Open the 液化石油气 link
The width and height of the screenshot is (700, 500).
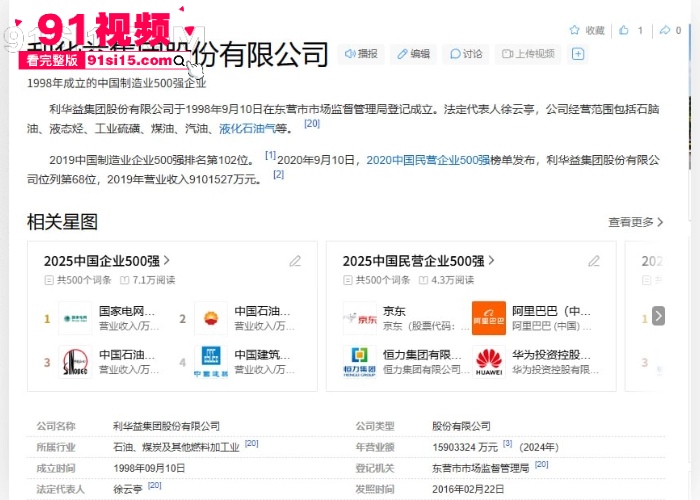[x=247, y=129]
